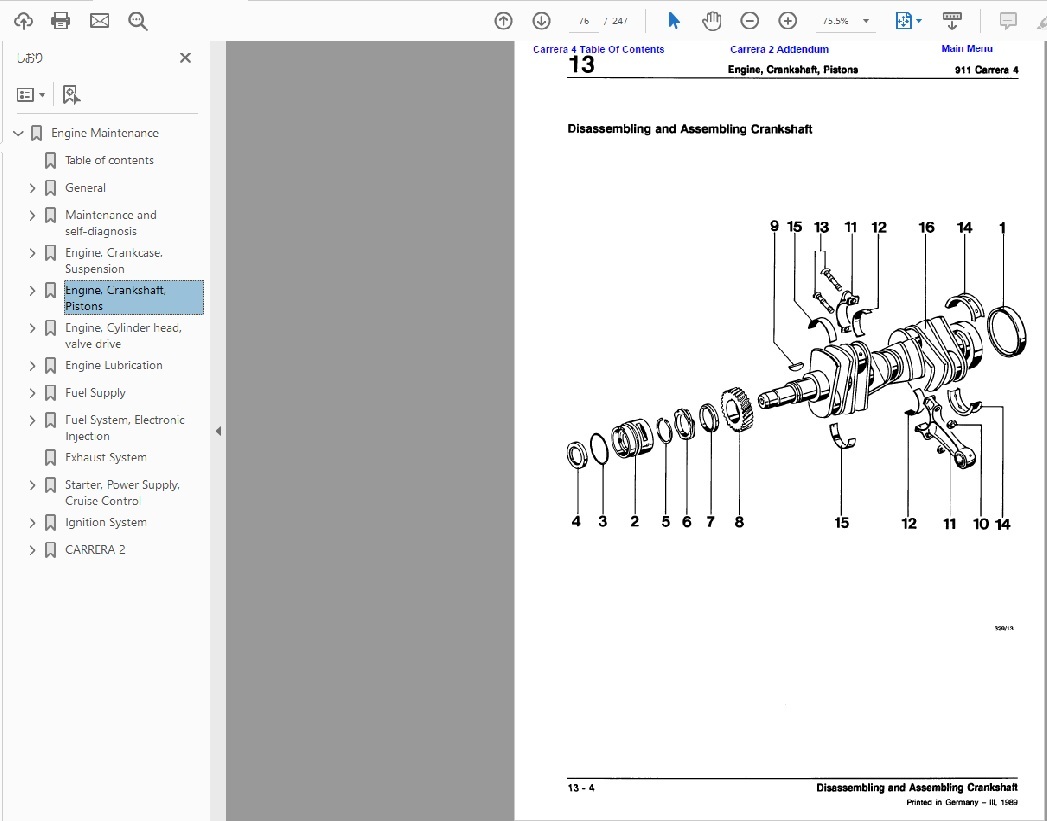Go to previous page arrow
Image resolution: width=1047 pixels, height=821 pixels.
[x=503, y=21]
